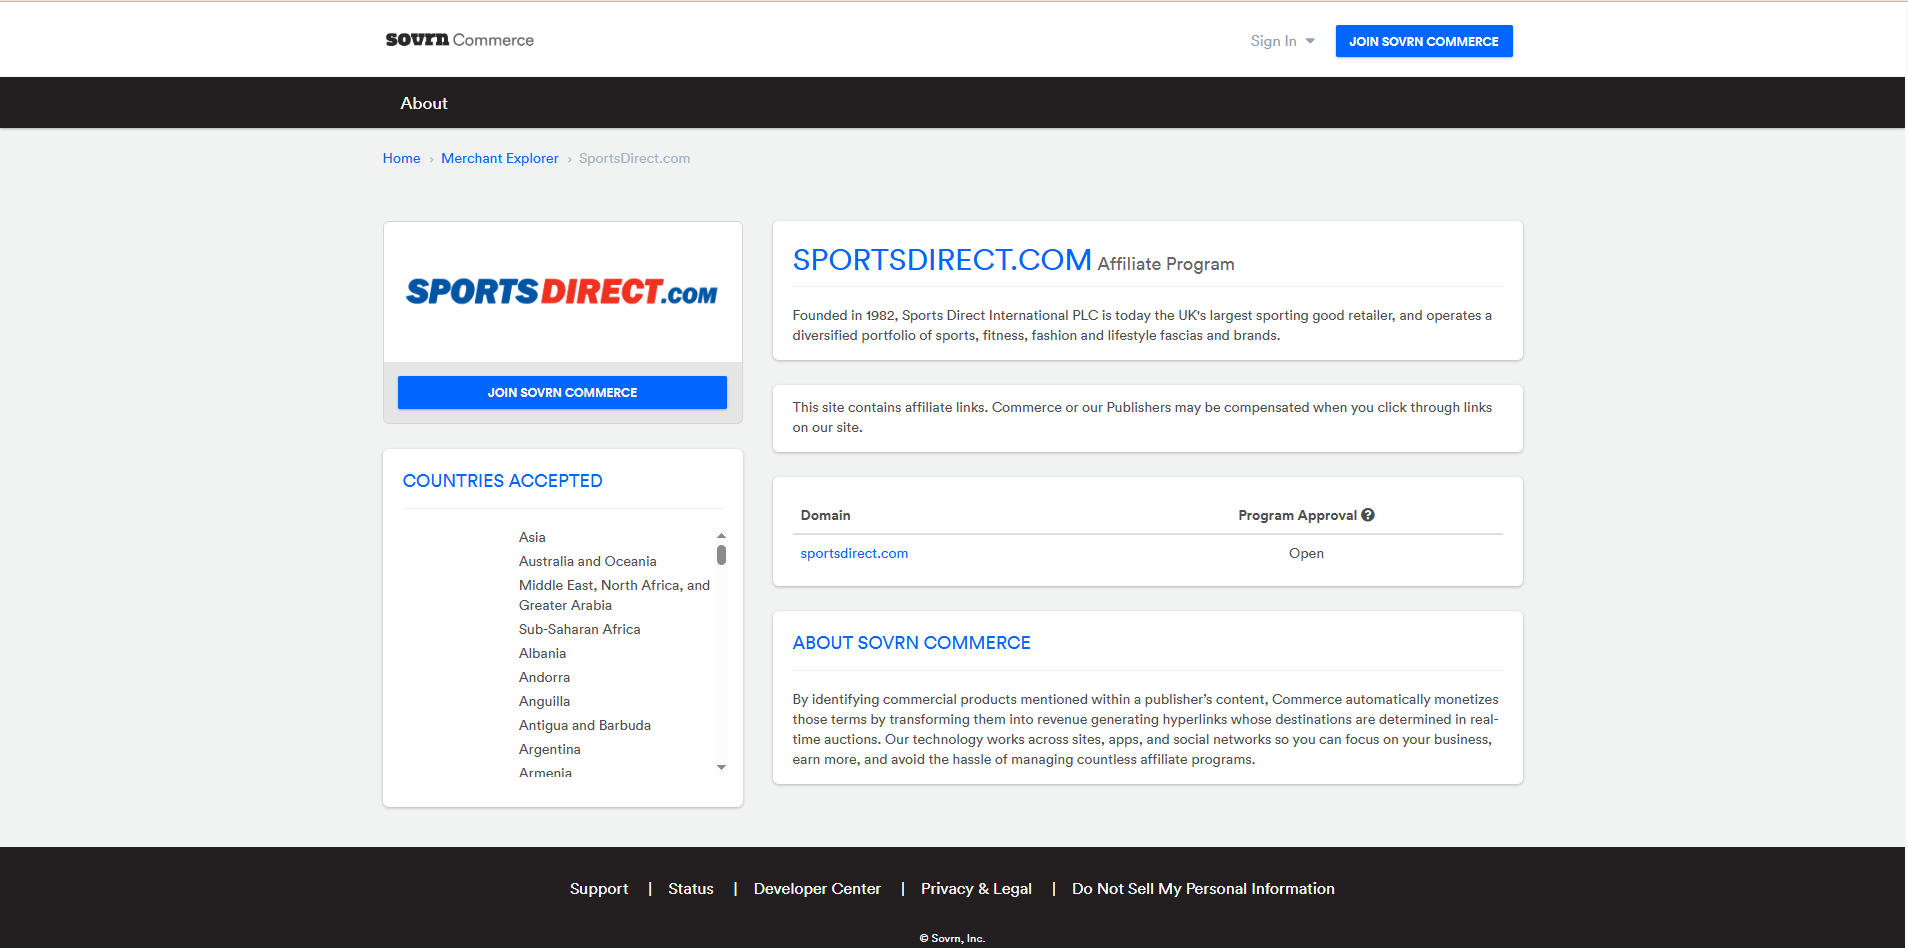Open Privacy & Legal footer link
This screenshot has width=1908, height=948.
click(976, 889)
